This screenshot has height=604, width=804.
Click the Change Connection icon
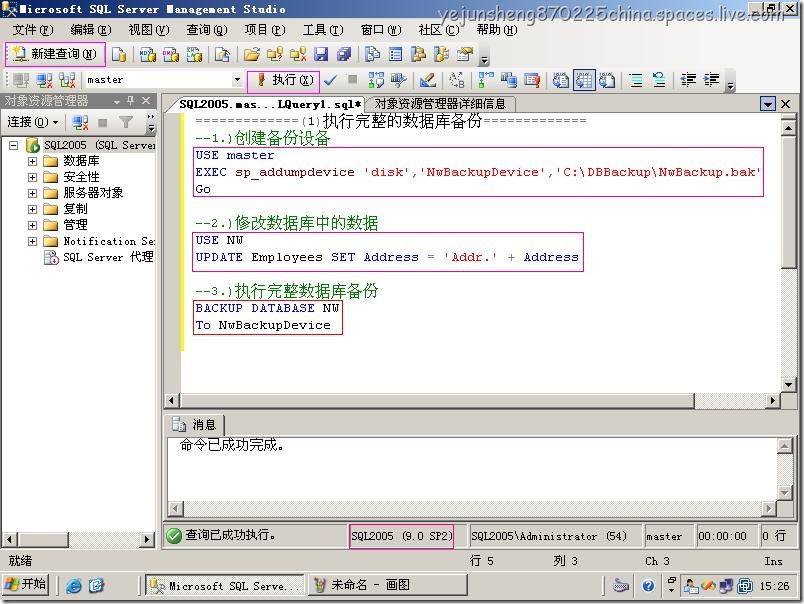tap(67, 80)
